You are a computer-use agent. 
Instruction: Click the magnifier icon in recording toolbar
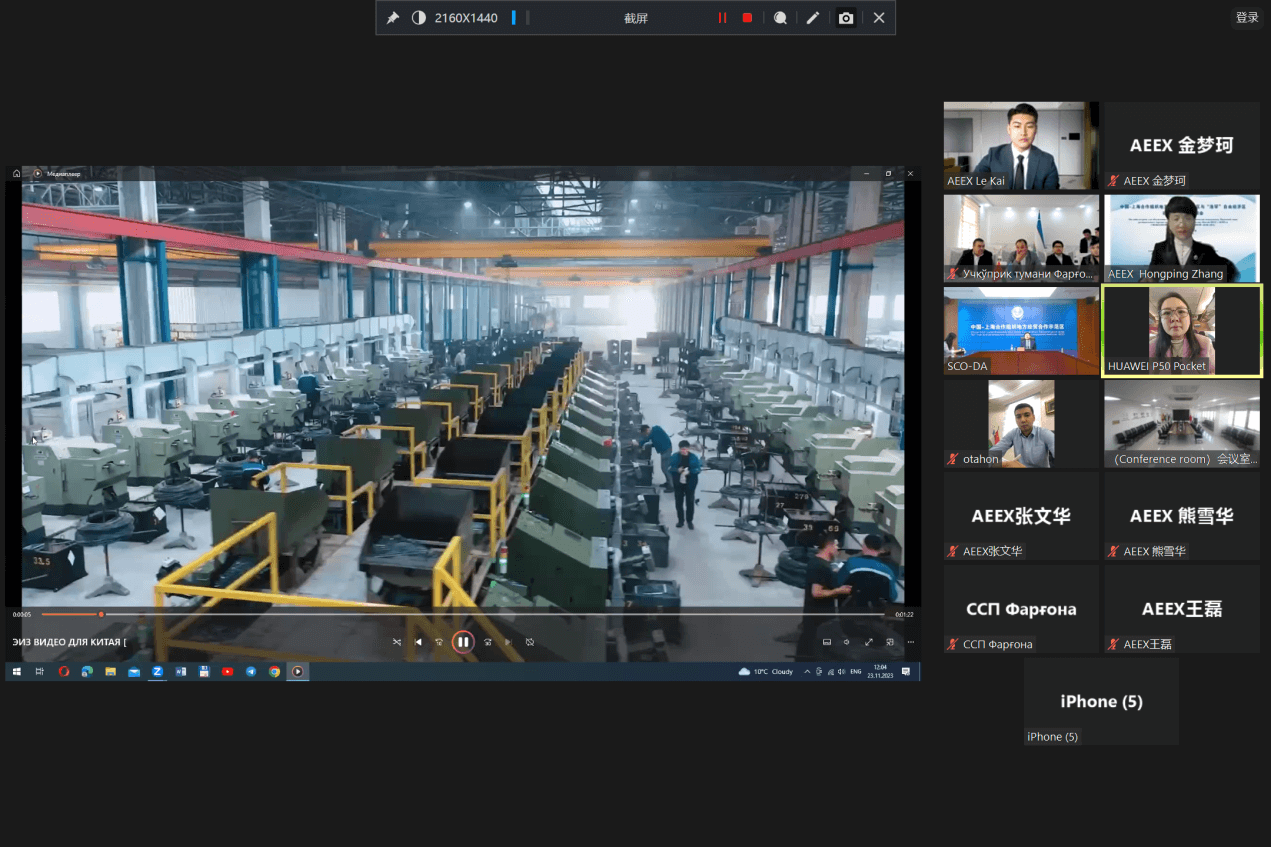(x=780, y=18)
